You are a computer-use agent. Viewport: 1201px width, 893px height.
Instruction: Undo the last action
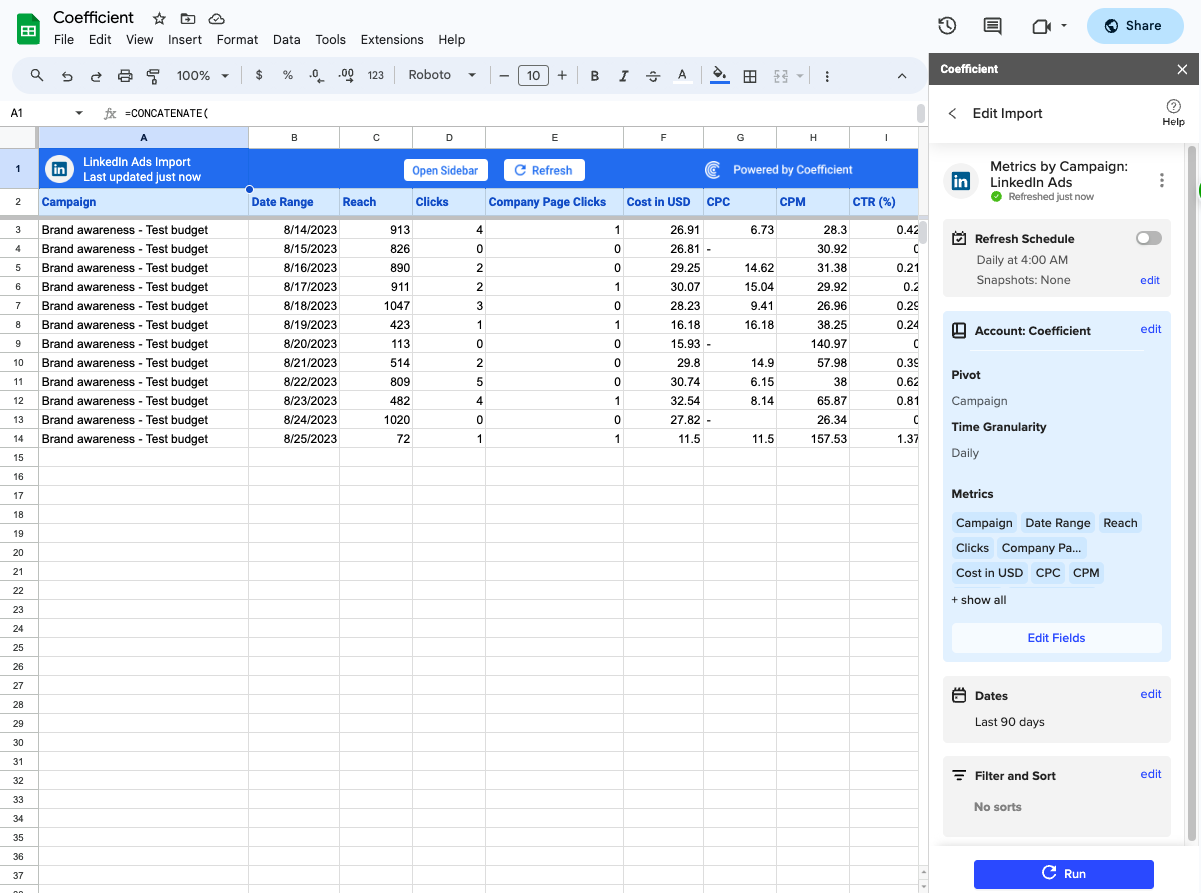(x=67, y=75)
